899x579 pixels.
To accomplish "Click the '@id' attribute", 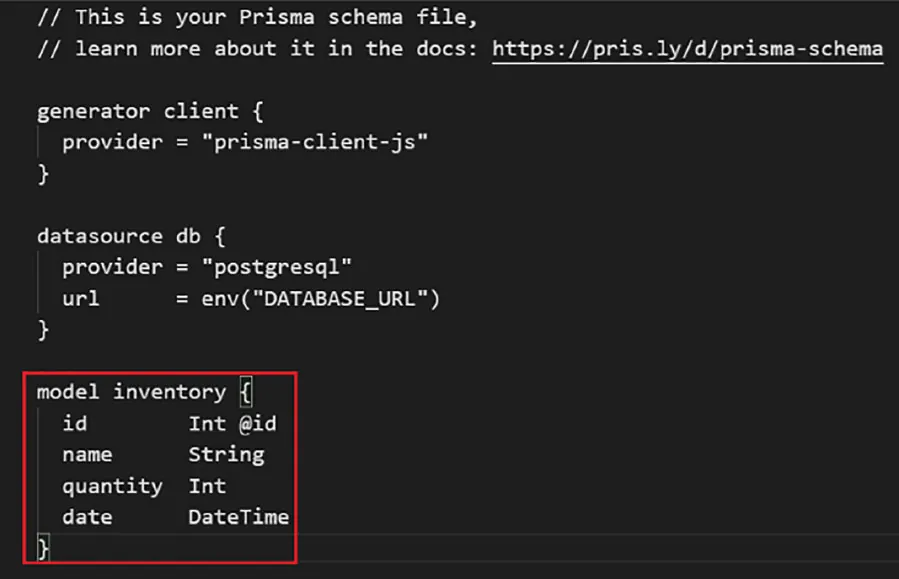I will point(257,423).
